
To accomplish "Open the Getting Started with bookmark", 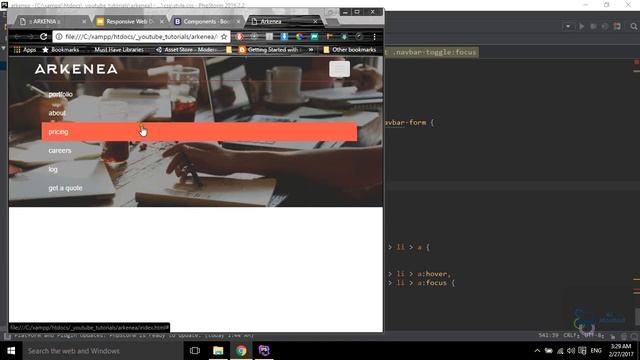I will click(x=269, y=50).
